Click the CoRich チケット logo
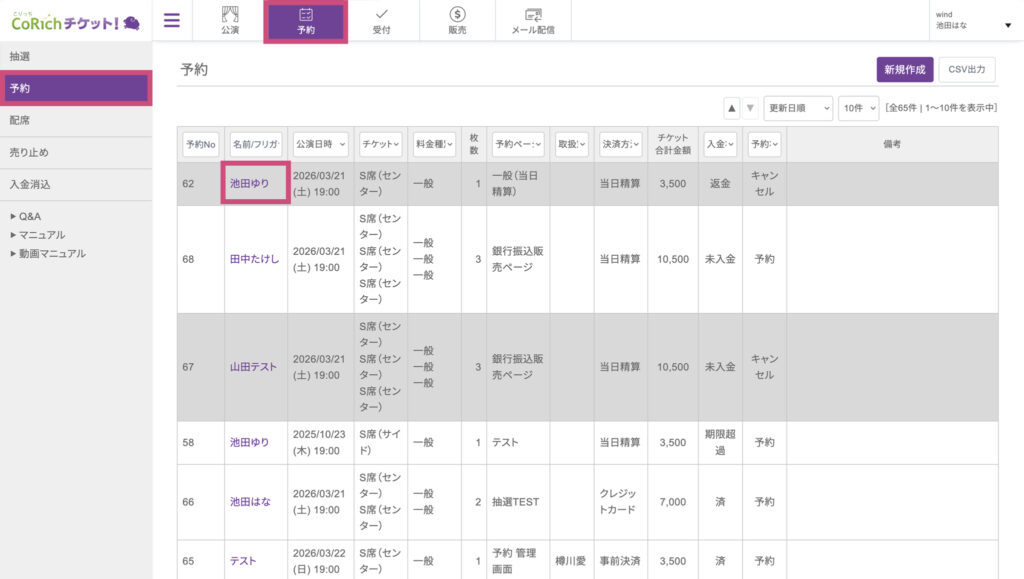 (75, 21)
